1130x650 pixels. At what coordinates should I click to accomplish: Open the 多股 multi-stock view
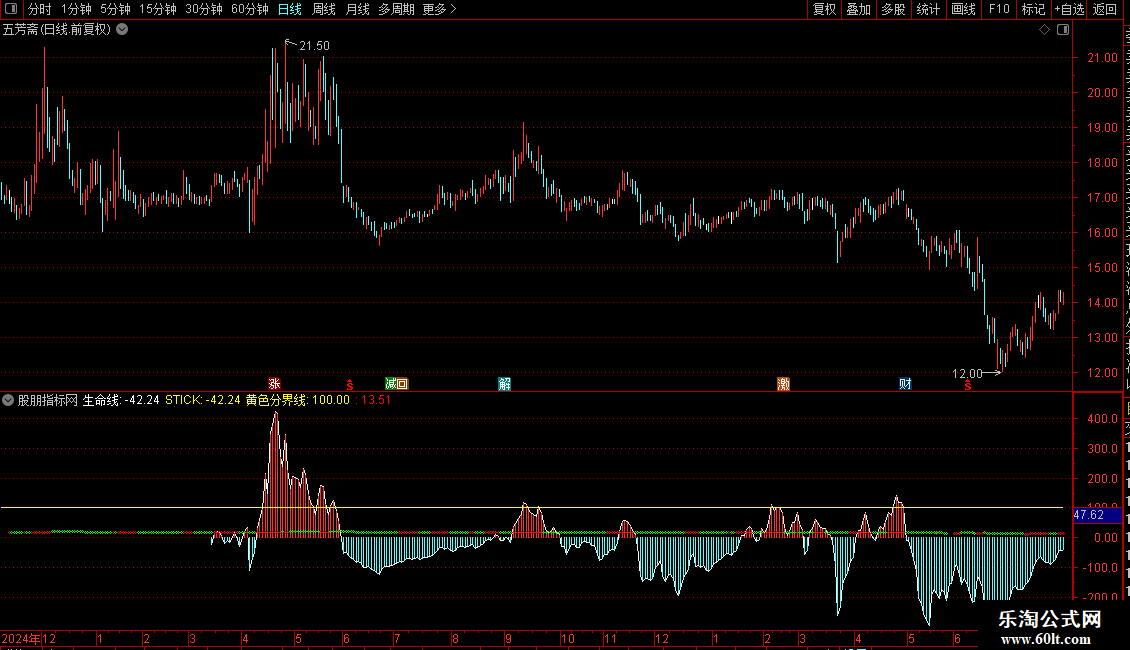click(893, 9)
